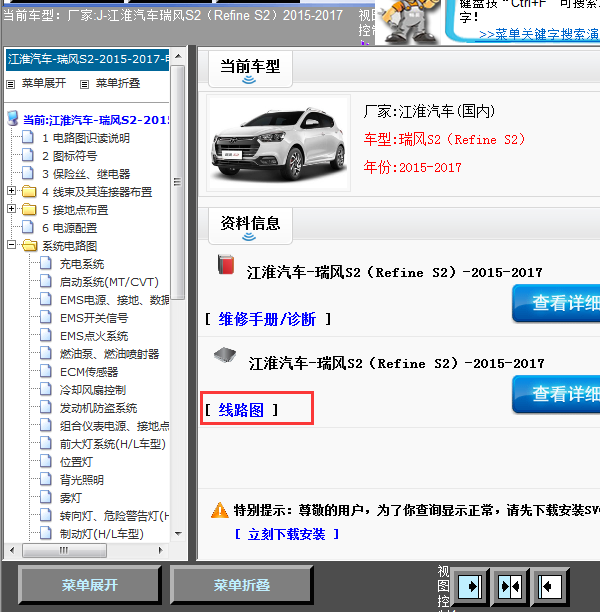Open 2 图标符号 page
Screen dimensions: 600x612
[69, 156]
